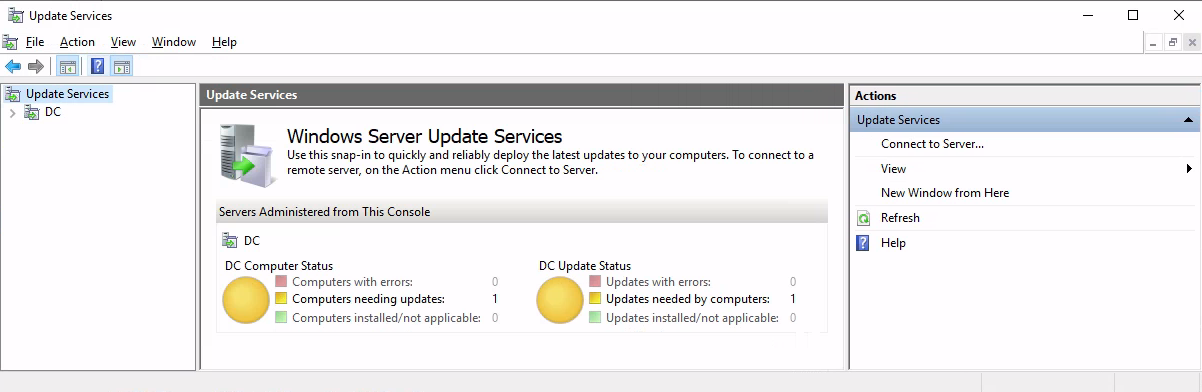Go back with the Back arrow toolbar icon
The width and height of the screenshot is (1202, 392).
pos(12,67)
